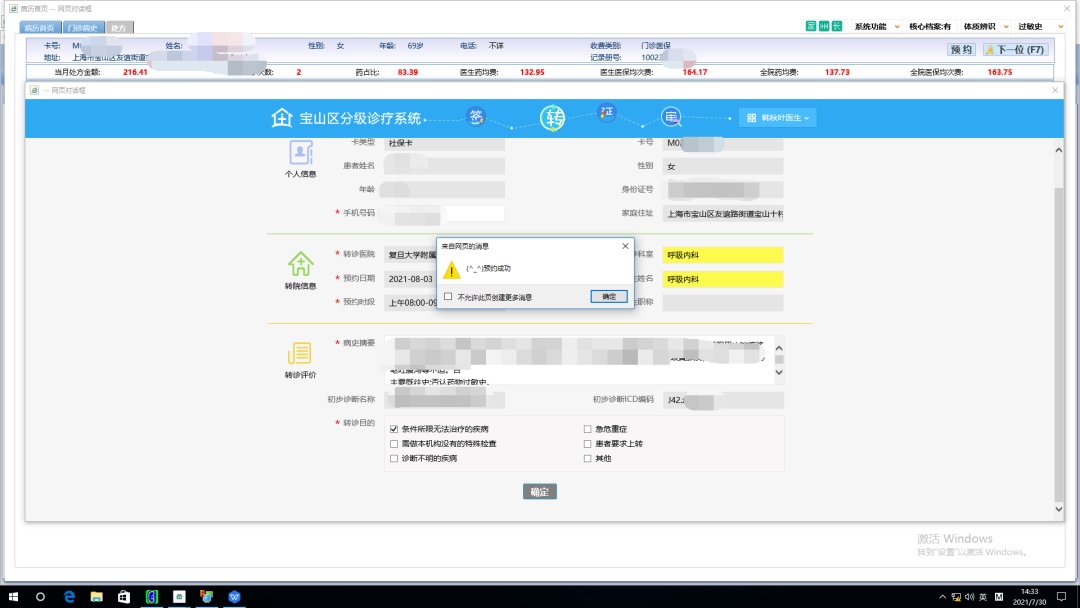This screenshot has height=608, width=1080.
Task: Click the green 家 icon in toolbar
Action: coord(811,26)
